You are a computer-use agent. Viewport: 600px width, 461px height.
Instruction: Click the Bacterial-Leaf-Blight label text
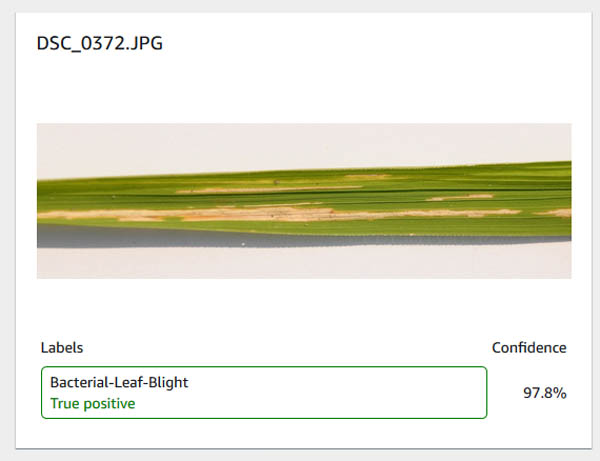(119, 382)
